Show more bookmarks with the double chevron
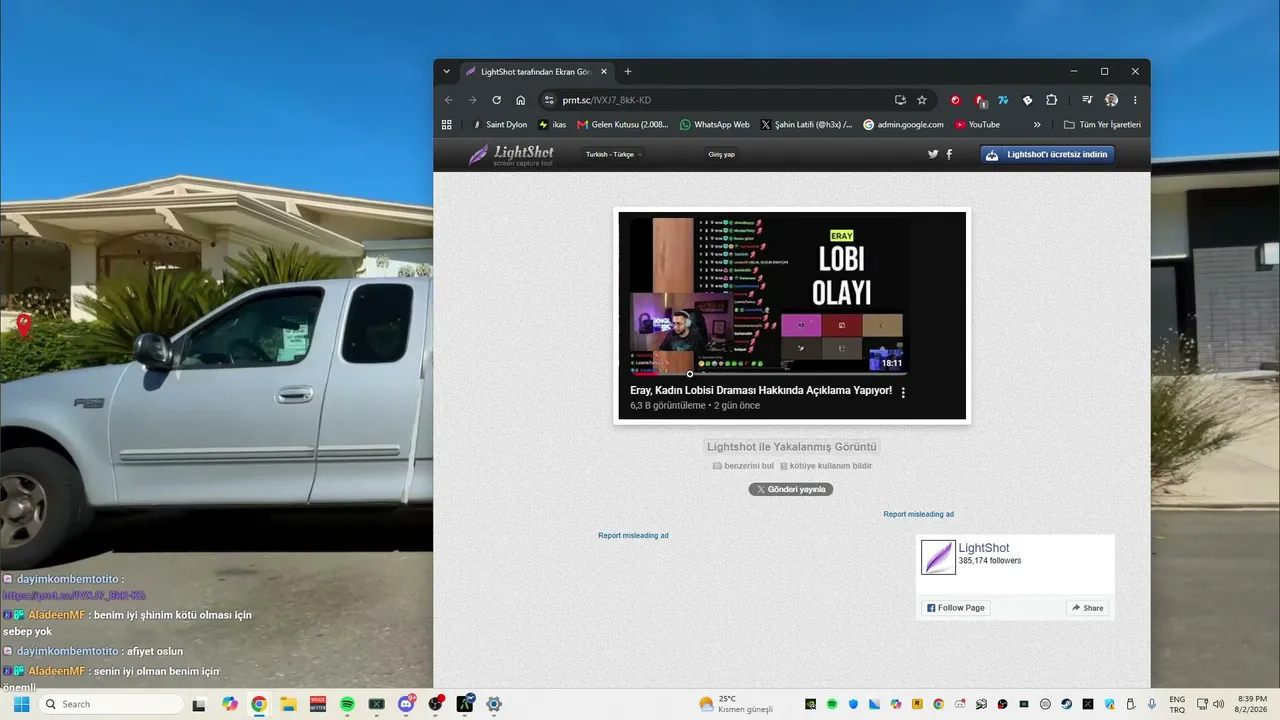This screenshot has height=720, width=1280. coord(1037,125)
